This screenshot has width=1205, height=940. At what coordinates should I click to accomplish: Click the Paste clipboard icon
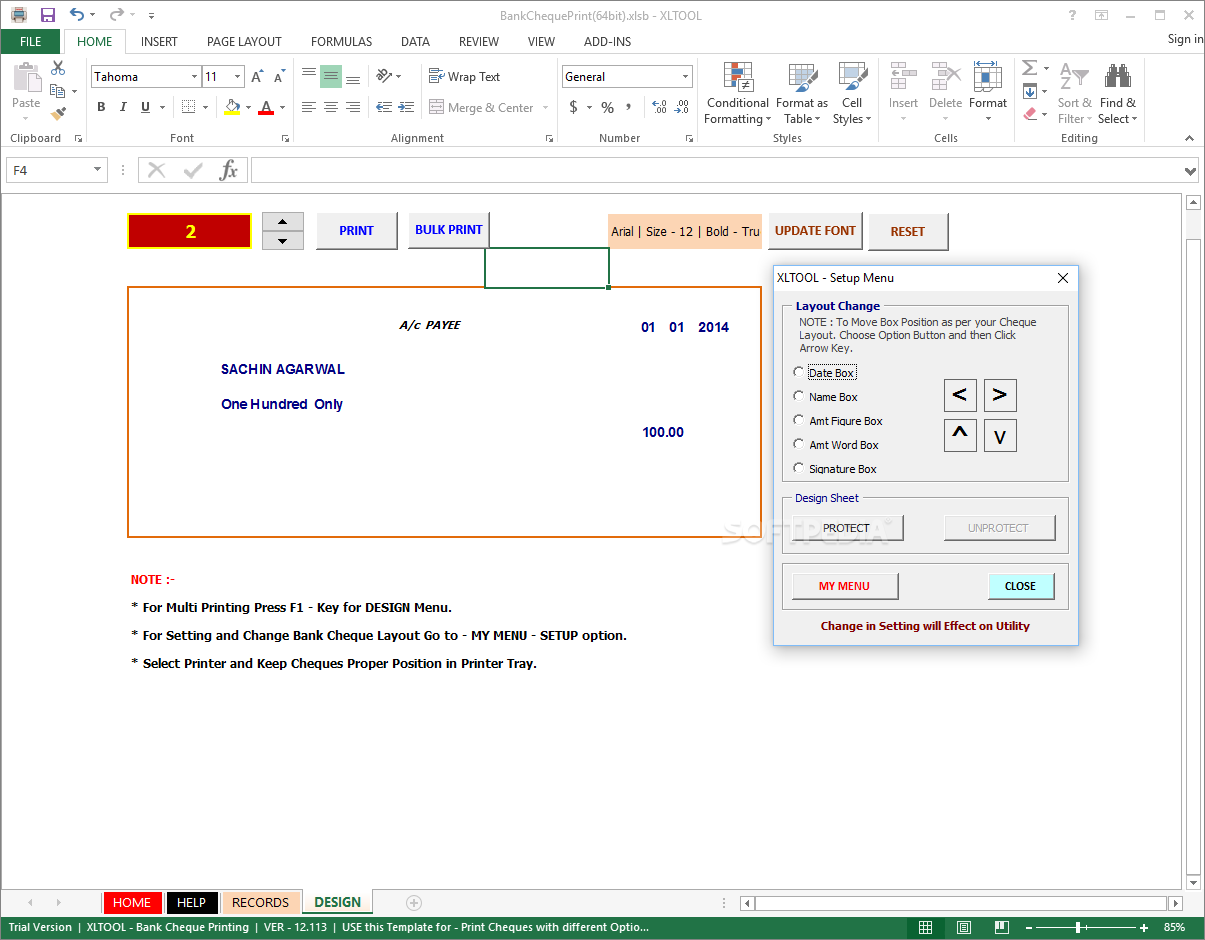coord(26,78)
